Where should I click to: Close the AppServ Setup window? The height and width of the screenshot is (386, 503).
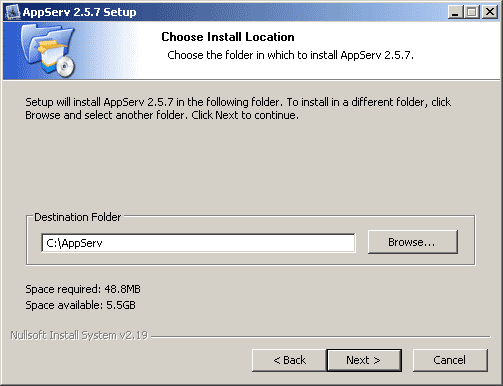point(490,12)
